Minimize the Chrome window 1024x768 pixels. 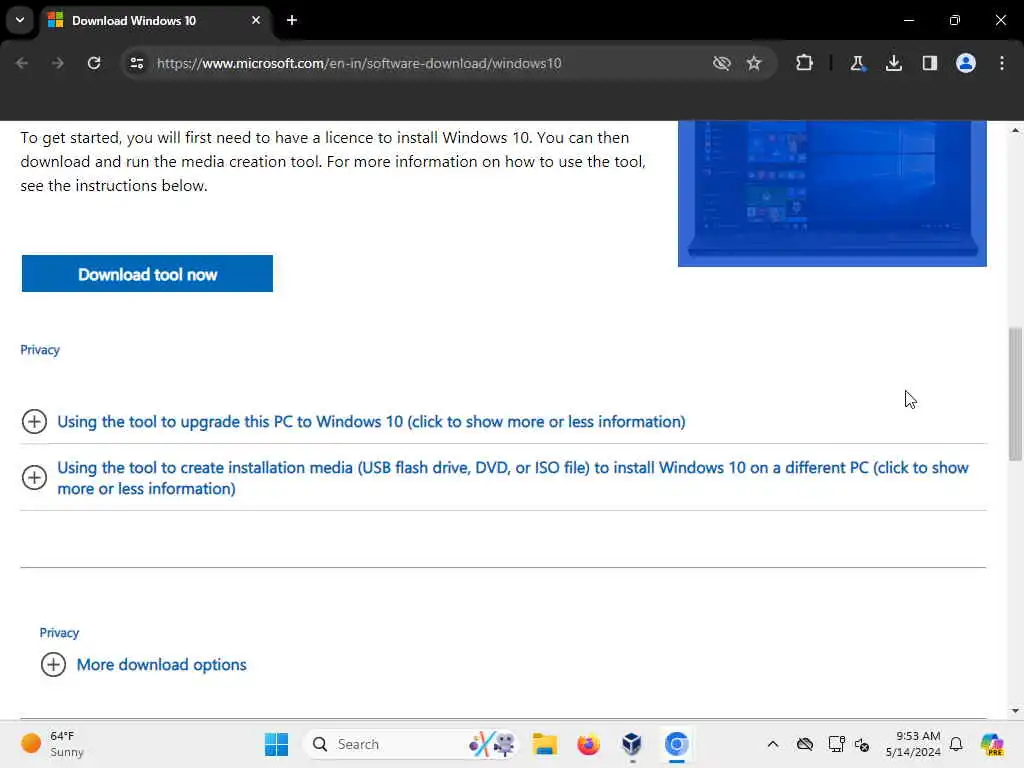(908, 20)
